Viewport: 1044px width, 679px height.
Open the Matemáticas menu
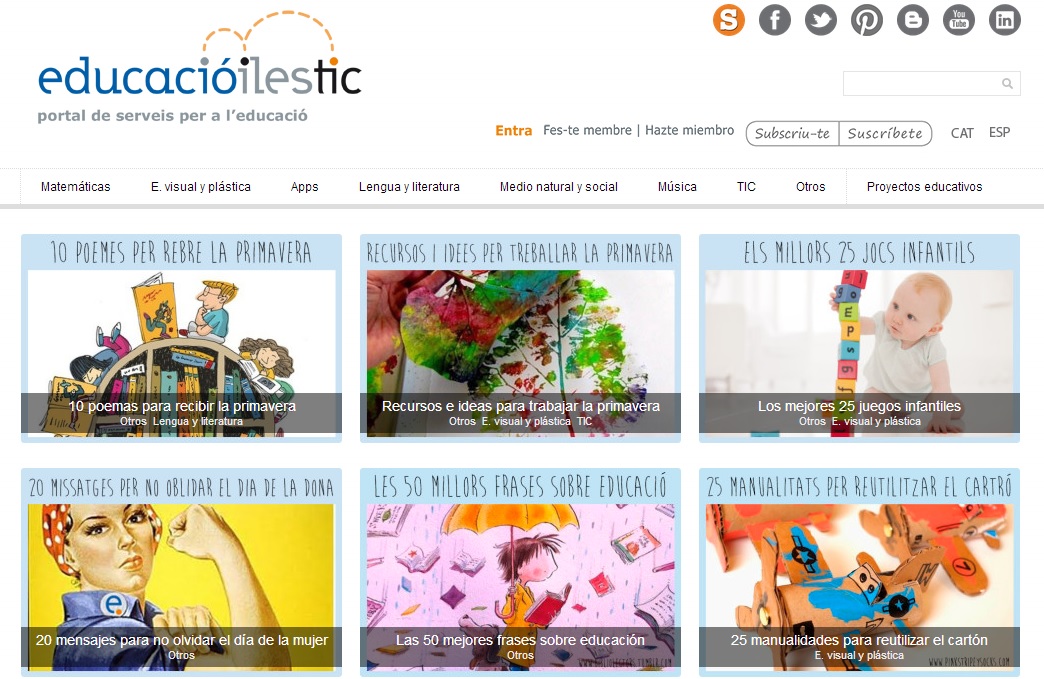(75, 187)
